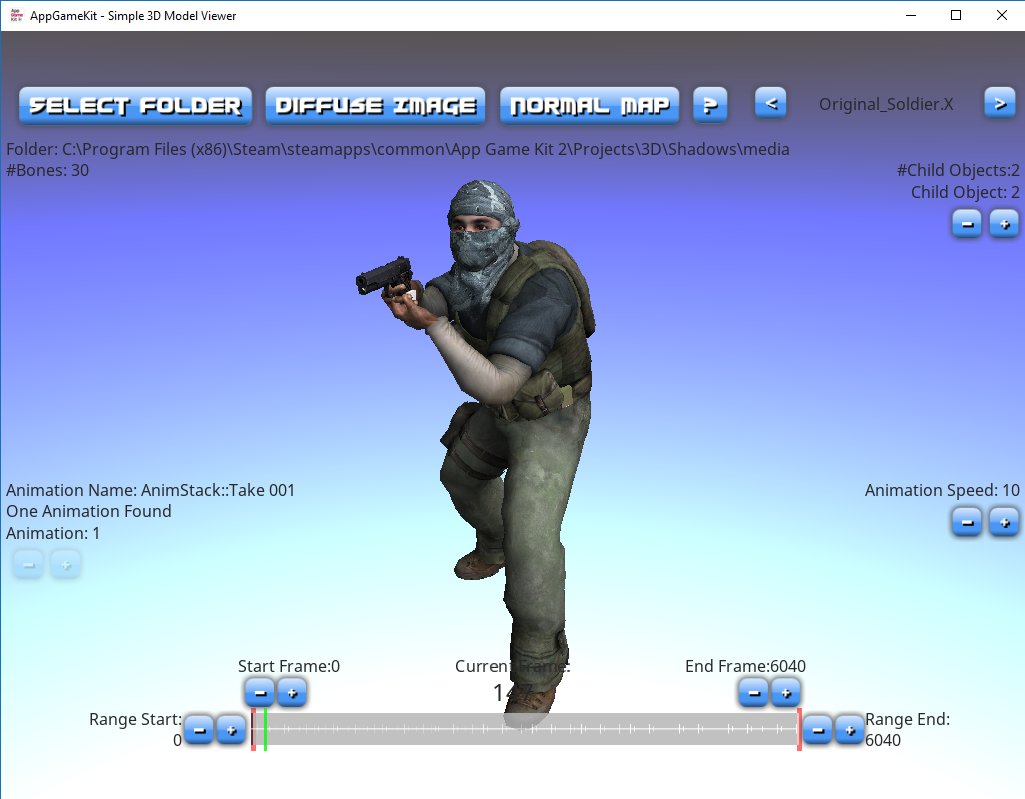Click the #Child Objects:2 label
Image resolution: width=1025 pixels, height=799 pixels.
[x=958, y=171]
